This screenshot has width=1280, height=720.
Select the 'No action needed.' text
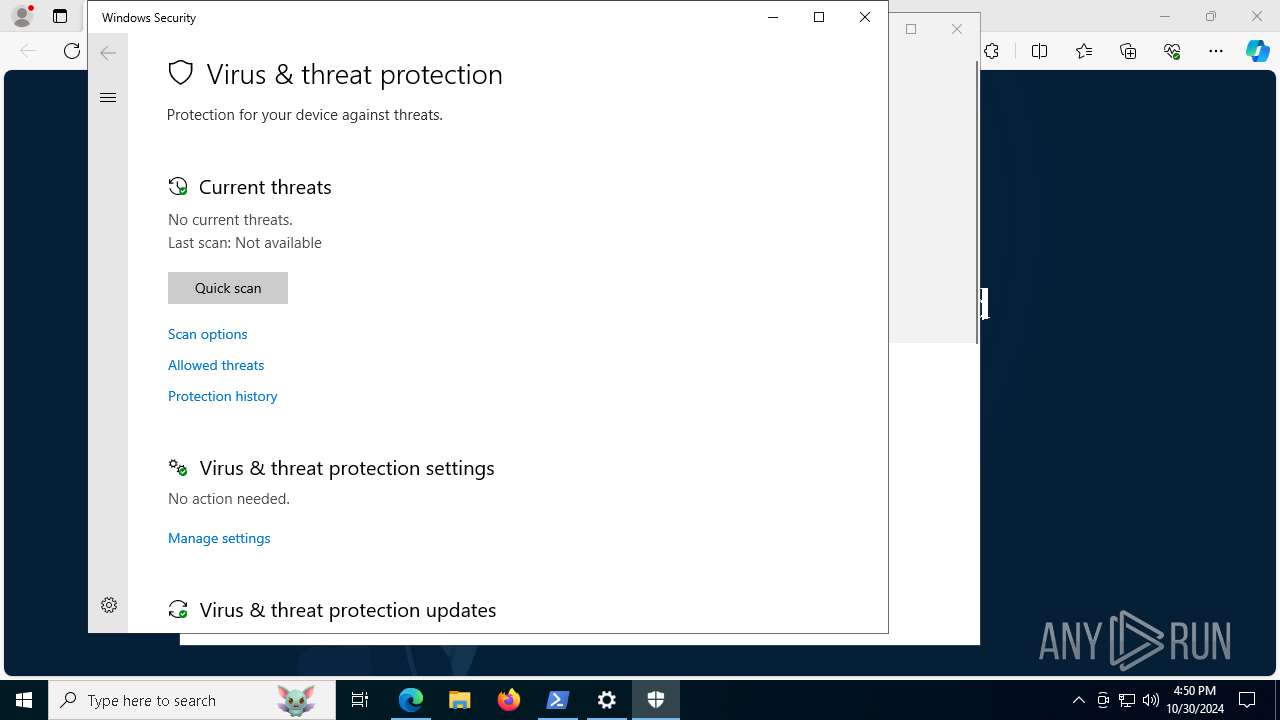229,499
